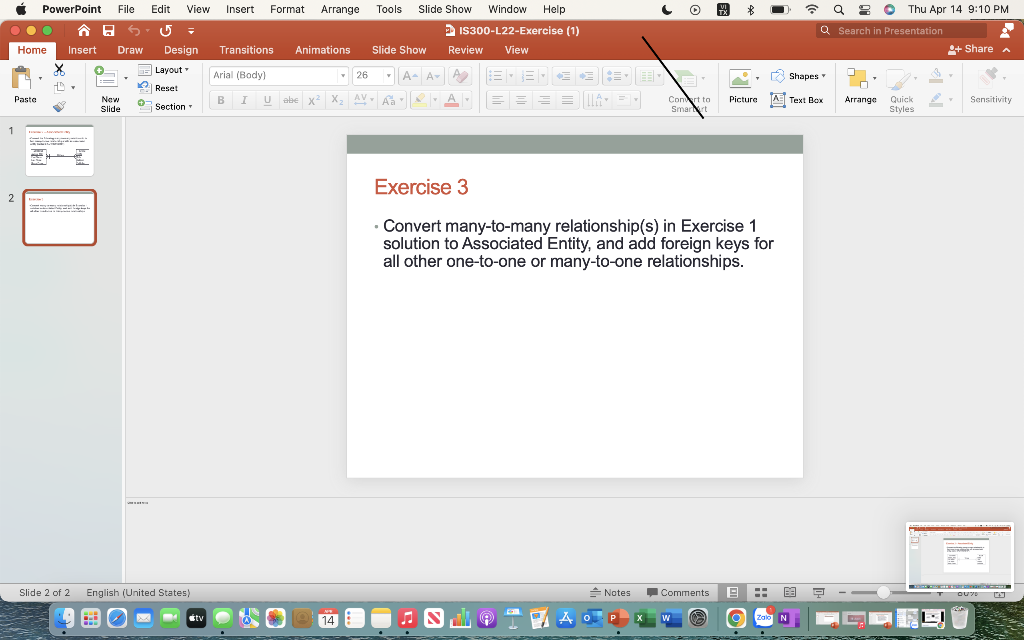Select slide 1 thumbnail in the sidebar
The width and height of the screenshot is (1024, 640).
(59, 150)
